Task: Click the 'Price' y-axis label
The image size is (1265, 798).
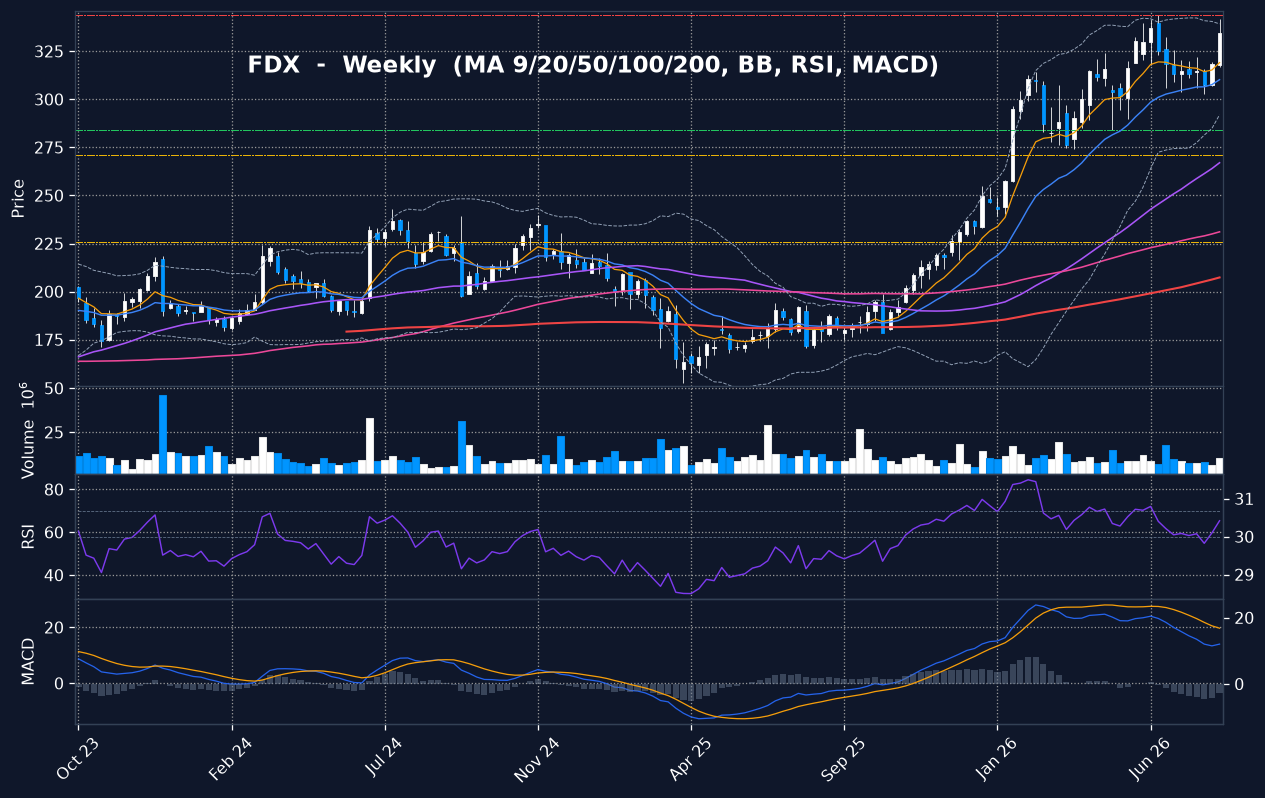Action: 18,199
